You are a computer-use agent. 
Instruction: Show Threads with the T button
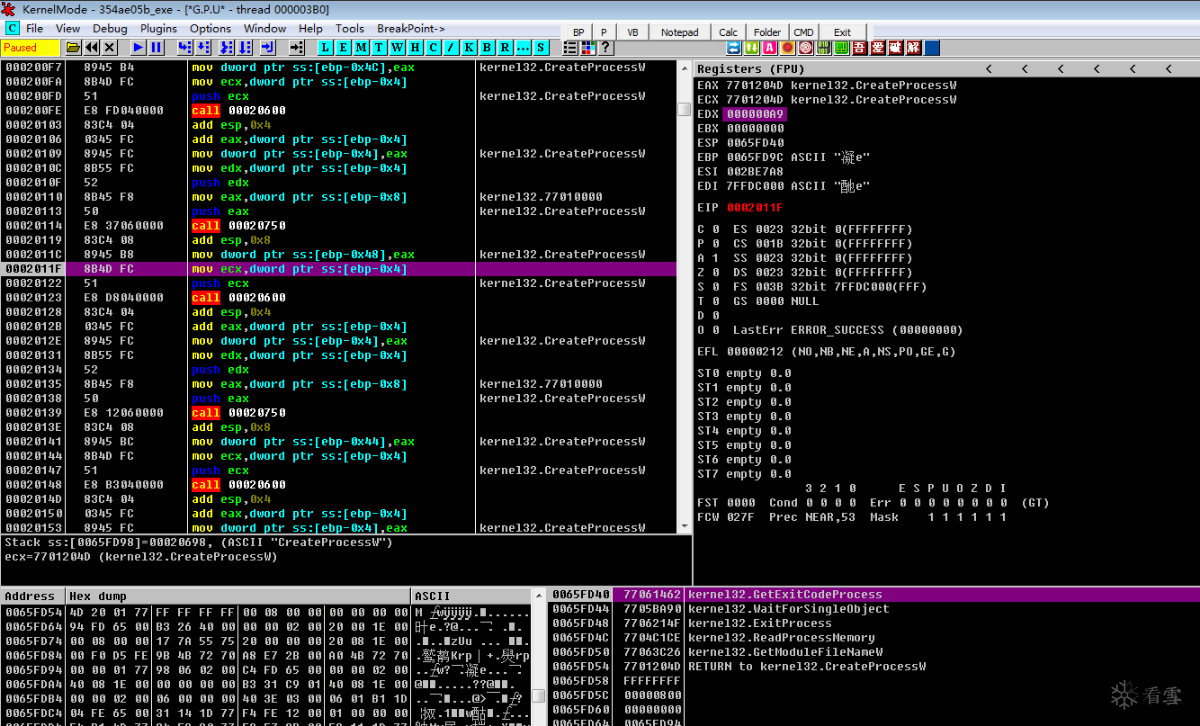click(x=379, y=47)
